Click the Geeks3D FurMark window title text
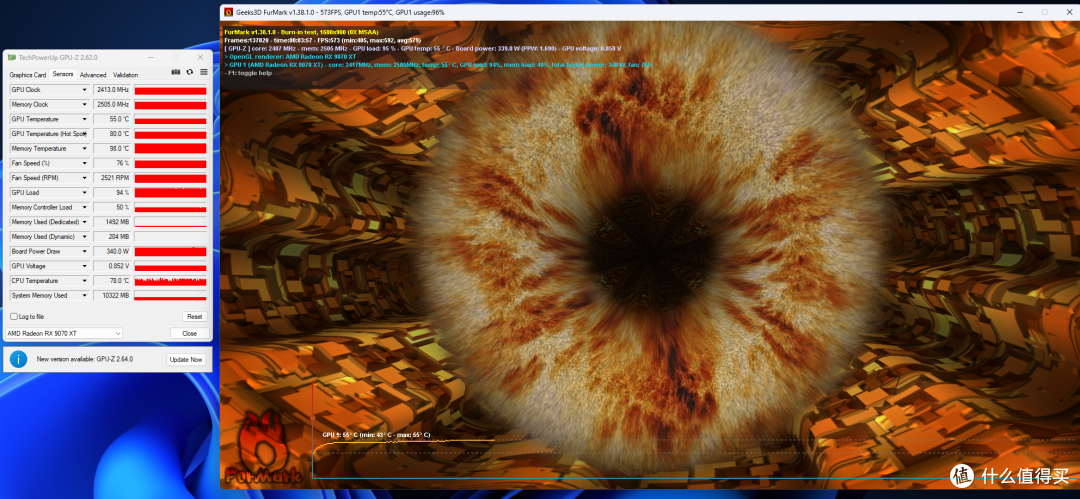The width and height of the screenshot is (1080, 499). click(x=342, y=12)
